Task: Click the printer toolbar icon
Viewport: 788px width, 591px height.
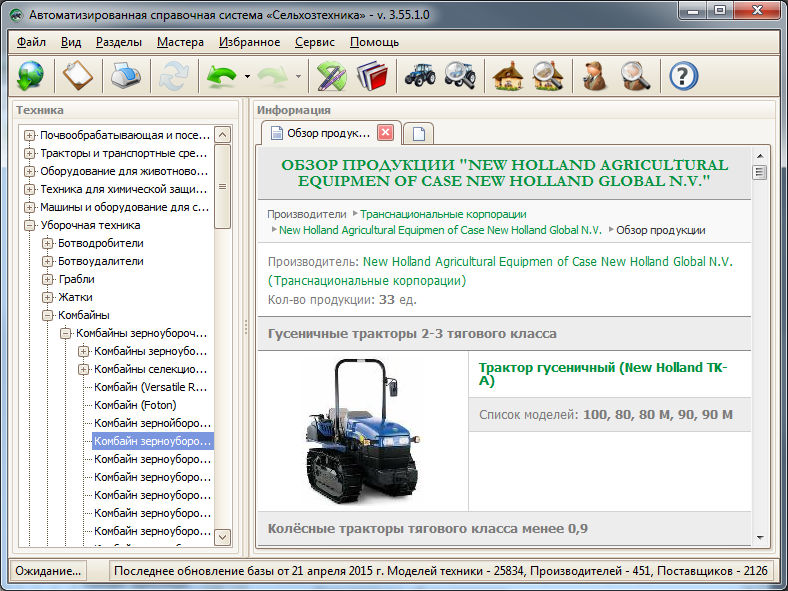Action: pos(125,76)
